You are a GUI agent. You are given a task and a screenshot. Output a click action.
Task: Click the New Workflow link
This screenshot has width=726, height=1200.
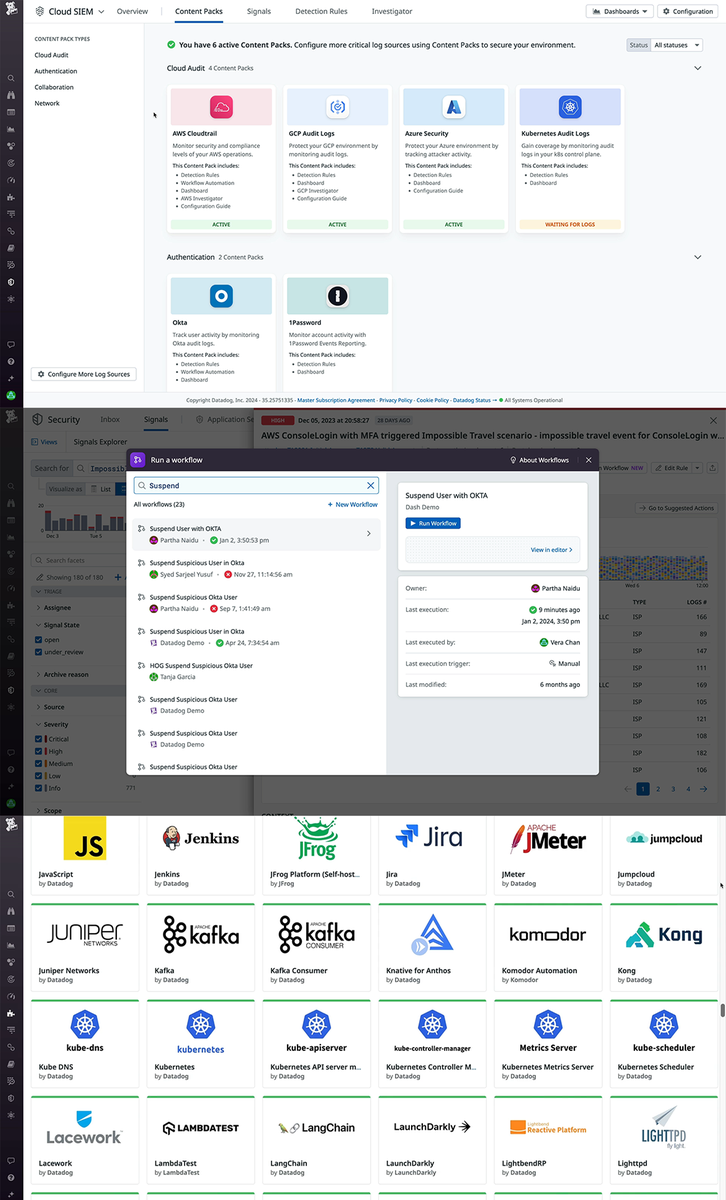point(353,505)
